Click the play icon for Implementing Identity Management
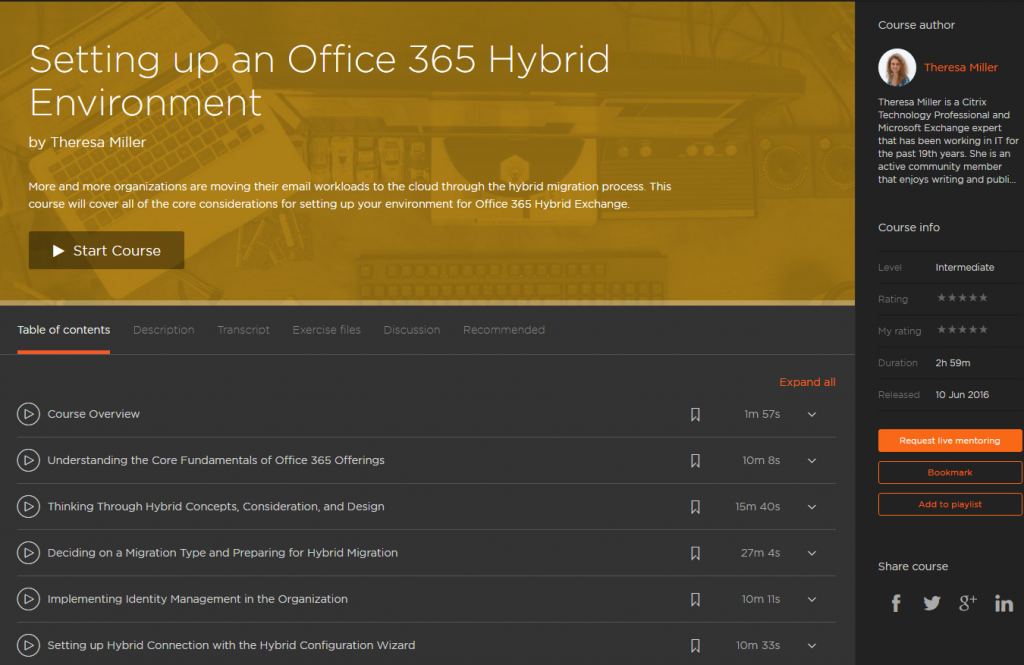Viewport: 1024px width, 665px height. tap(28, 599)
